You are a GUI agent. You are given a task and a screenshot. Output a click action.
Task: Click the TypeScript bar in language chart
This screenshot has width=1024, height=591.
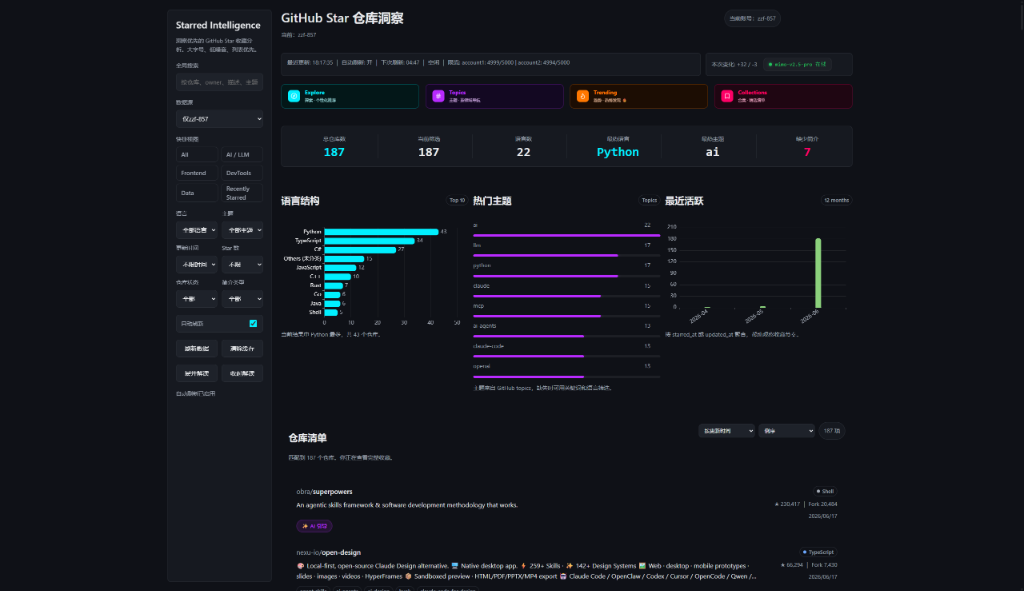click(x=370, y=241)
